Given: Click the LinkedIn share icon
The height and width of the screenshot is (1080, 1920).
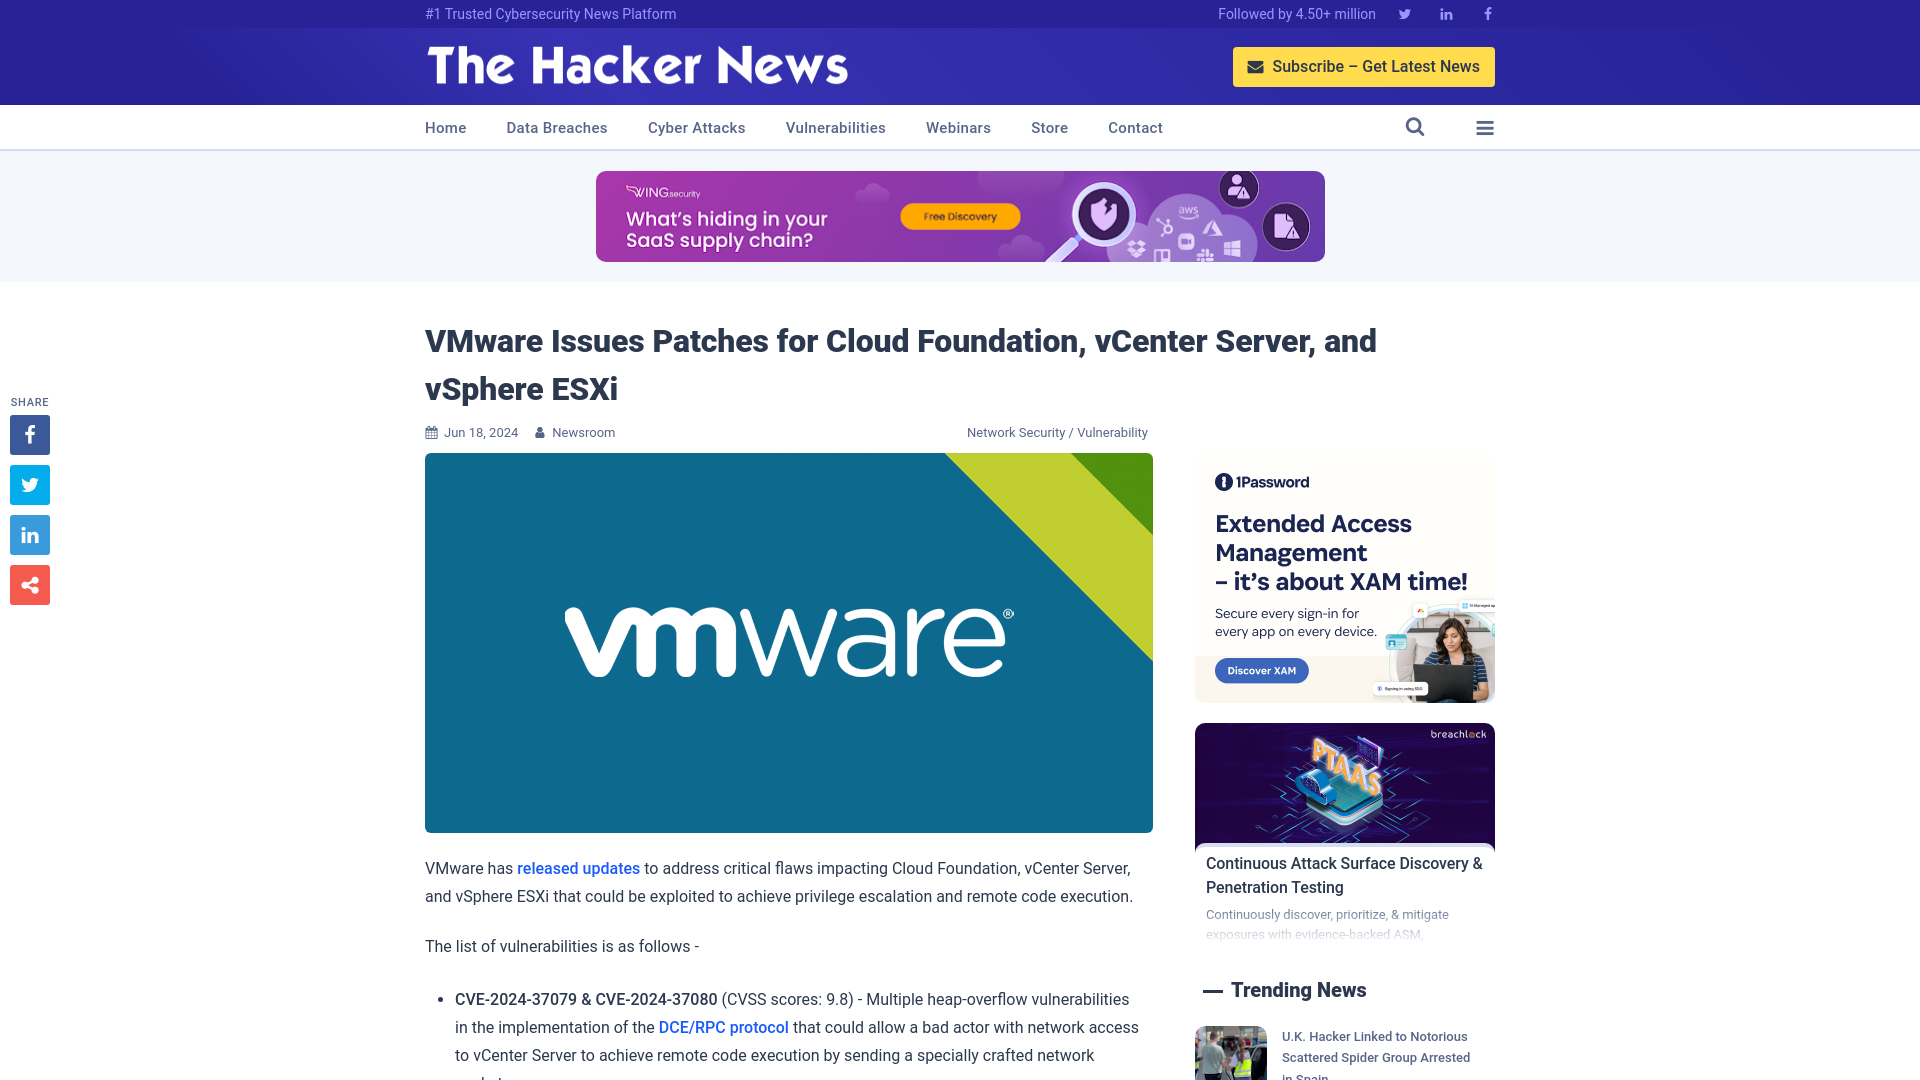Looking at the screenshot, I should (29, 535).
